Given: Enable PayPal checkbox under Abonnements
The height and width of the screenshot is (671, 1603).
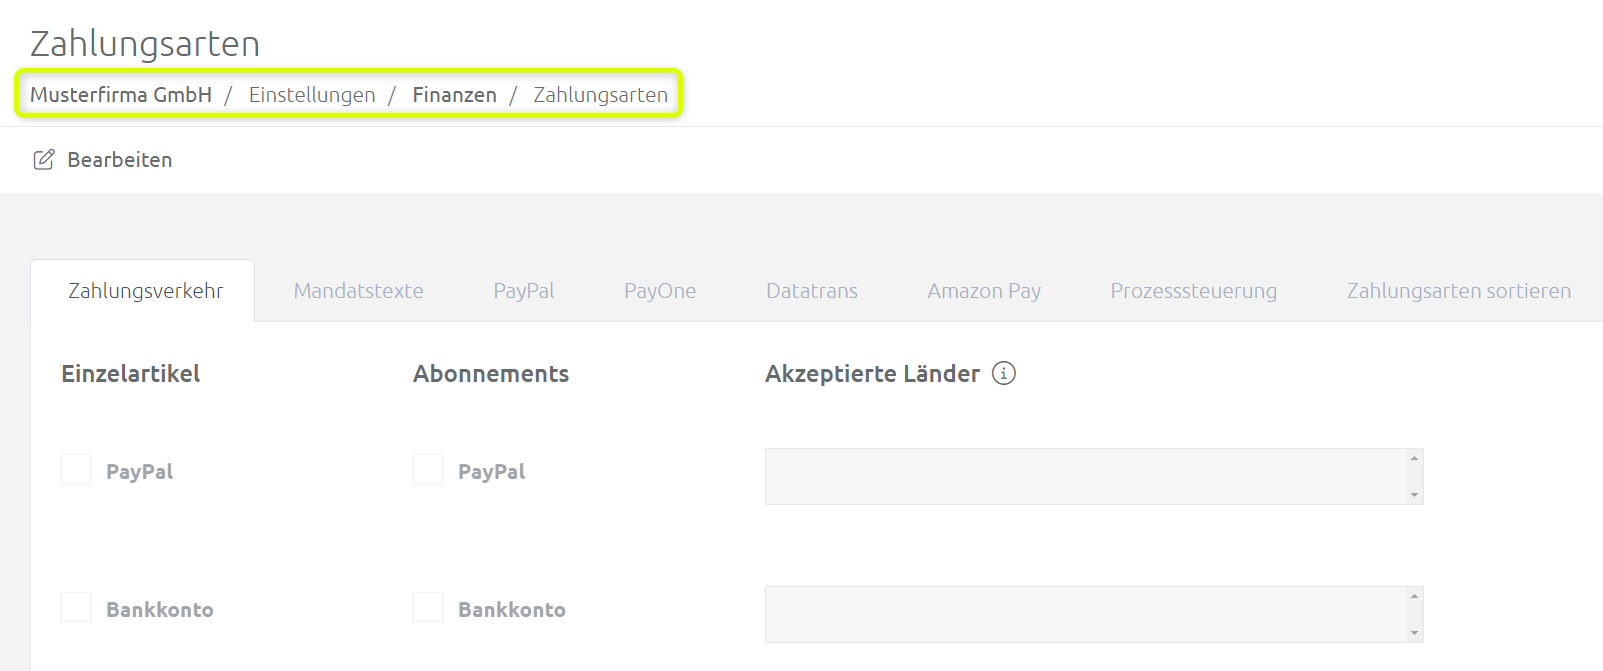Looking at the screenshot, I should click(428, 469).
